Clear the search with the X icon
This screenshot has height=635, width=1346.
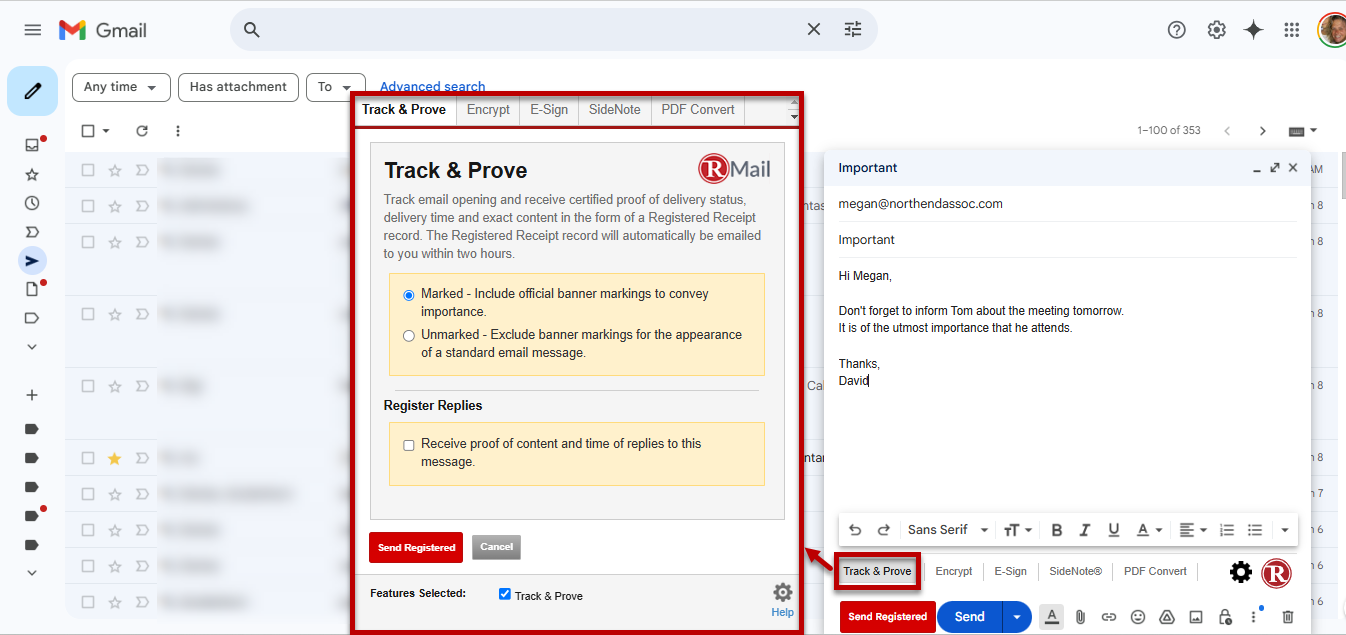click(814, 30)
